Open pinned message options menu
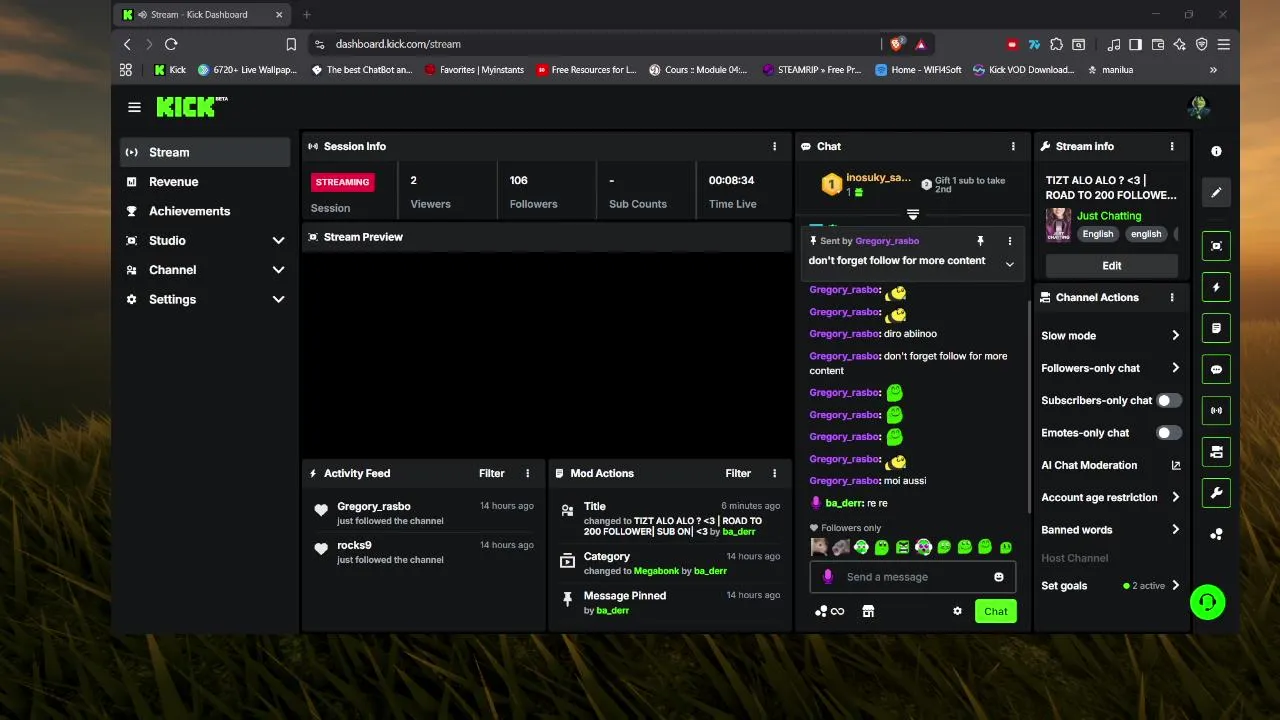The width and height of the screenshot is (1280, 720). pos(1010,241)
